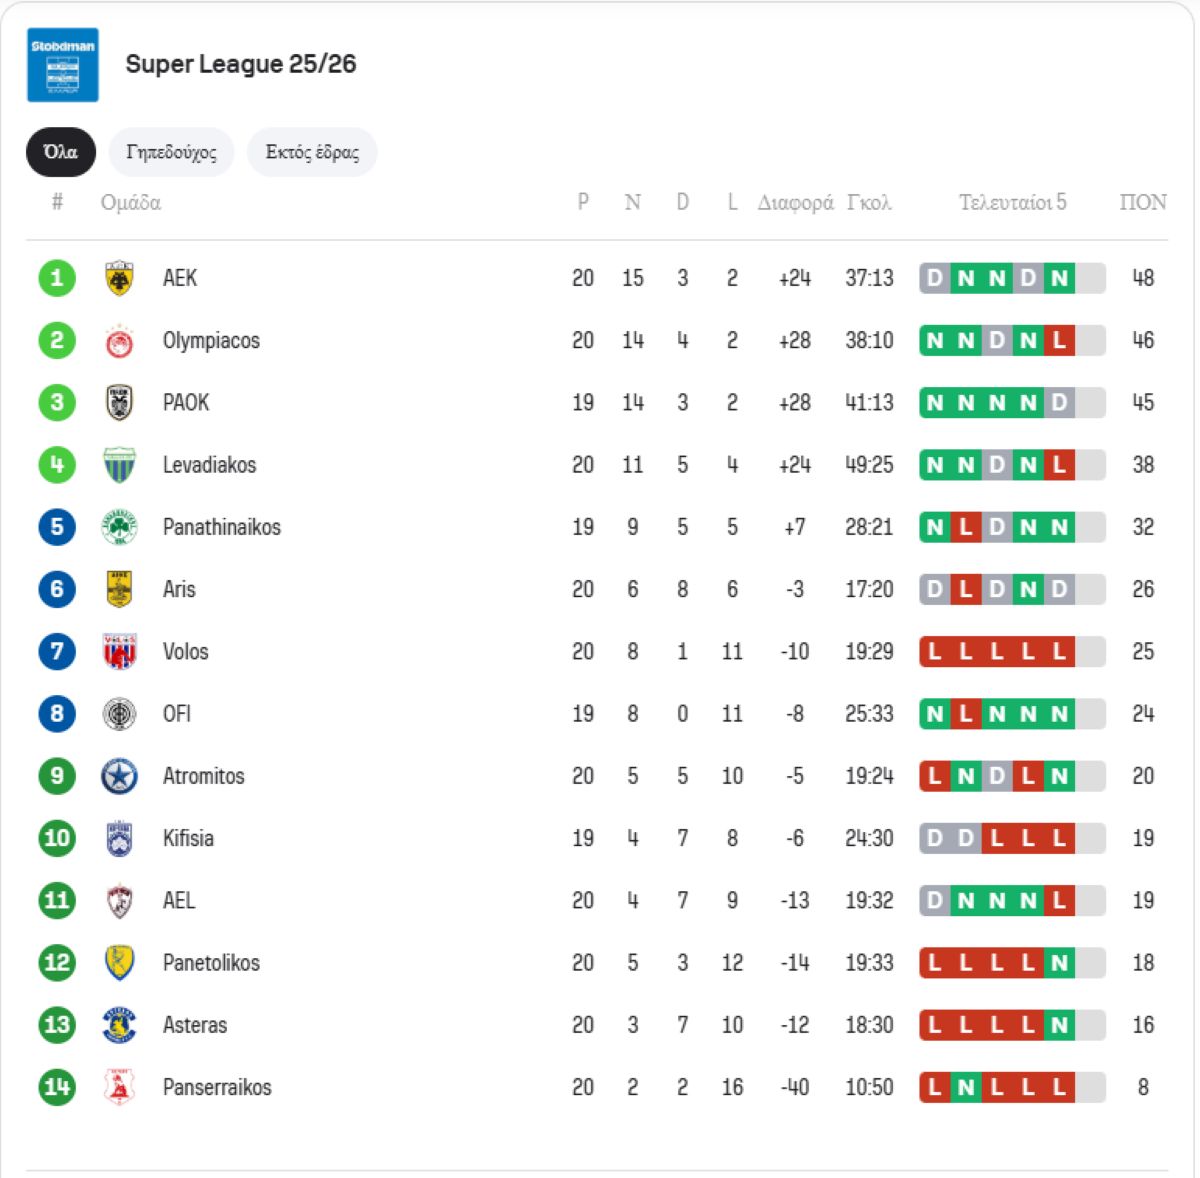
Task: Click the Volos club crest
Action: pyautogui.click(x=119, y=652)
